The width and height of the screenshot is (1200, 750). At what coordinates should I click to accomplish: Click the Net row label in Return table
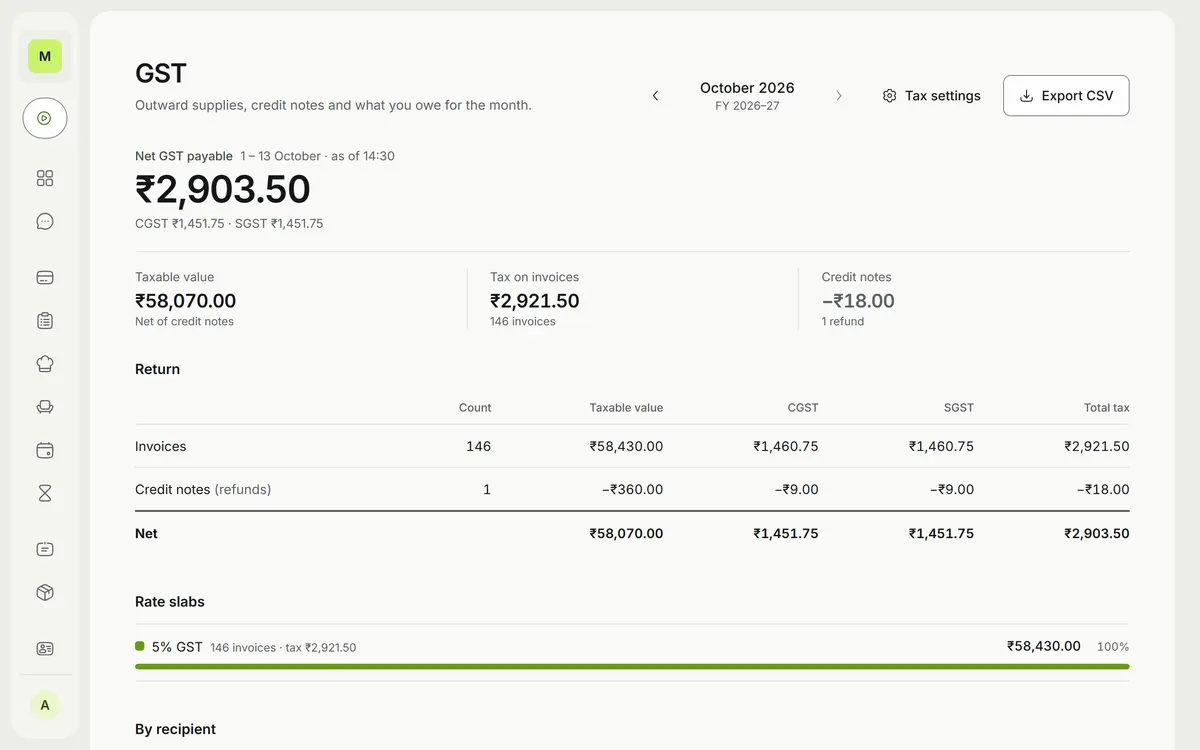(146, 533)
